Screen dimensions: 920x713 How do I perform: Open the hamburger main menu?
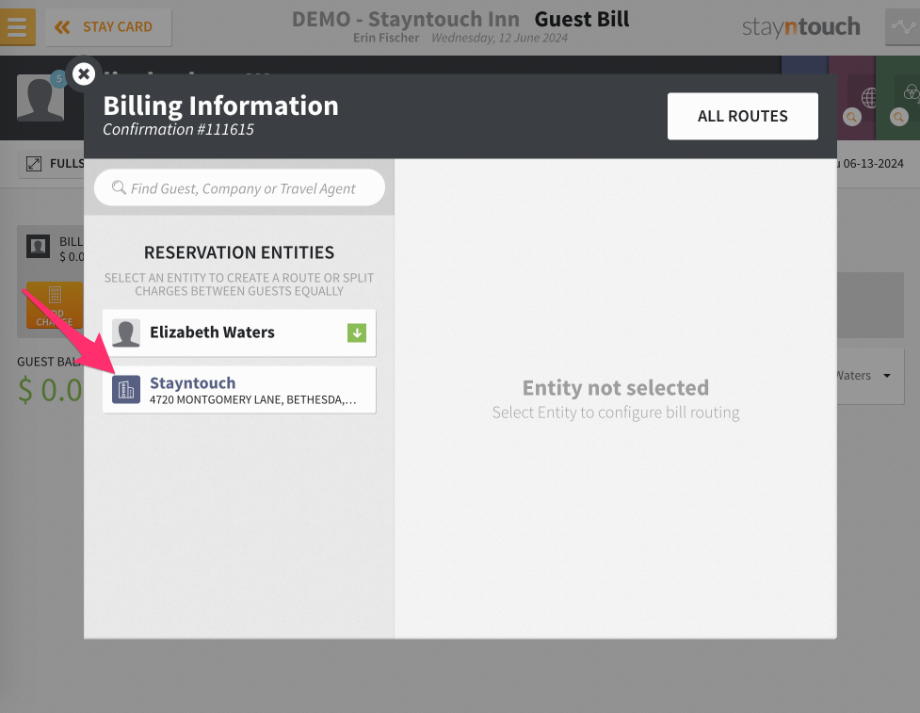coord(17,27)
